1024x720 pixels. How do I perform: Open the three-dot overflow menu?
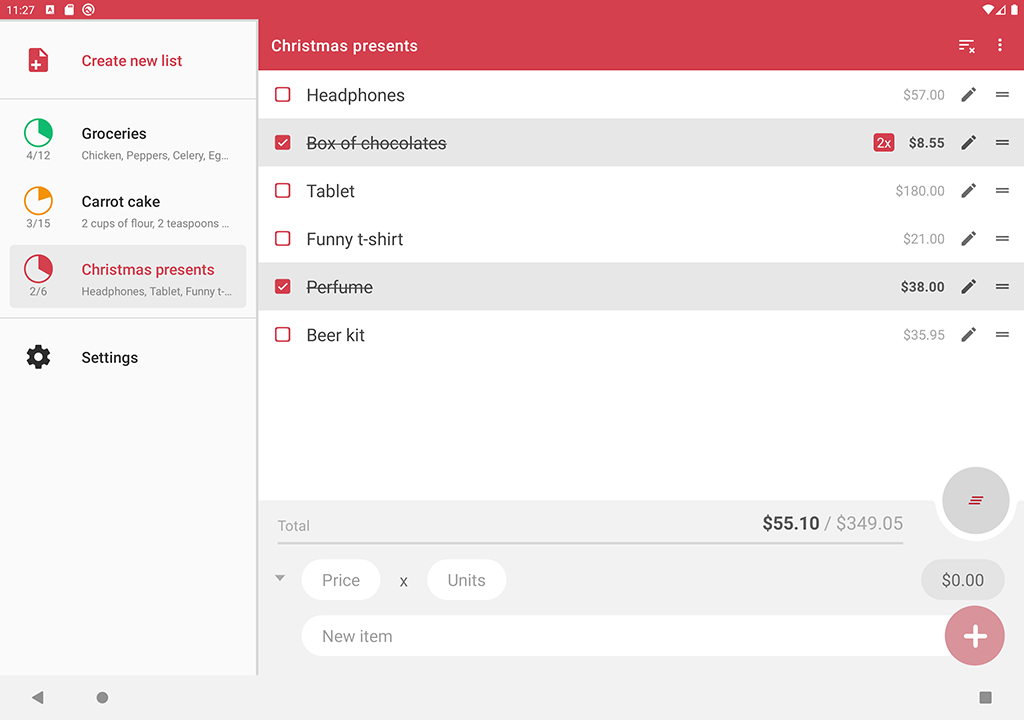[x=999, y=46]
